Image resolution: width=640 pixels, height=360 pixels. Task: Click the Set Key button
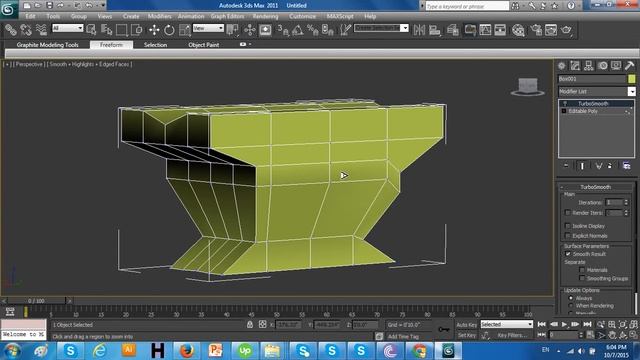point(467,335)
